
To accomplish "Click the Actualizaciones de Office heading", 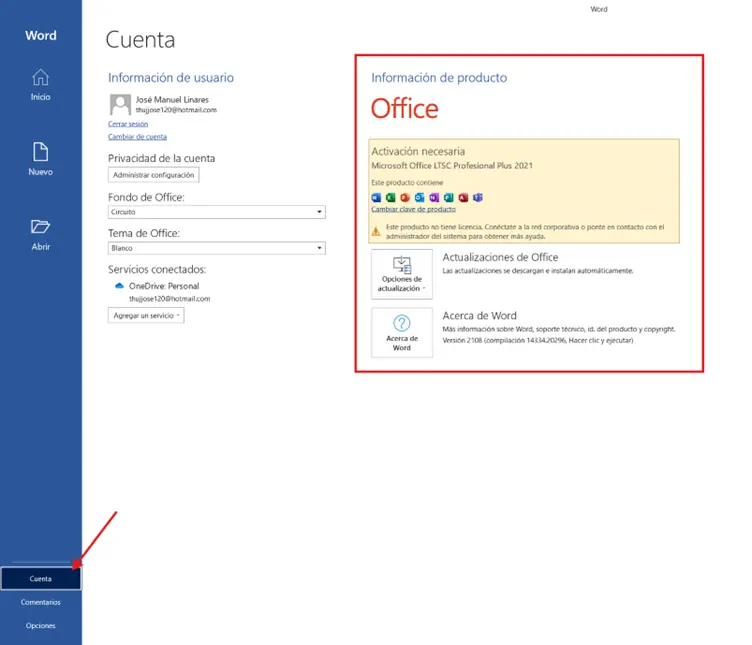I will (x=500, y=258).
